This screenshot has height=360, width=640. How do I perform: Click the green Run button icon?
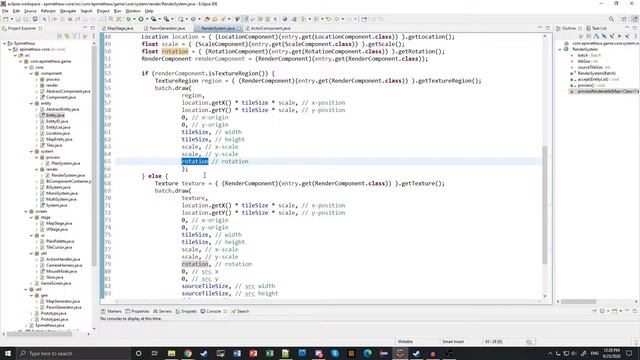click(141, 19)
